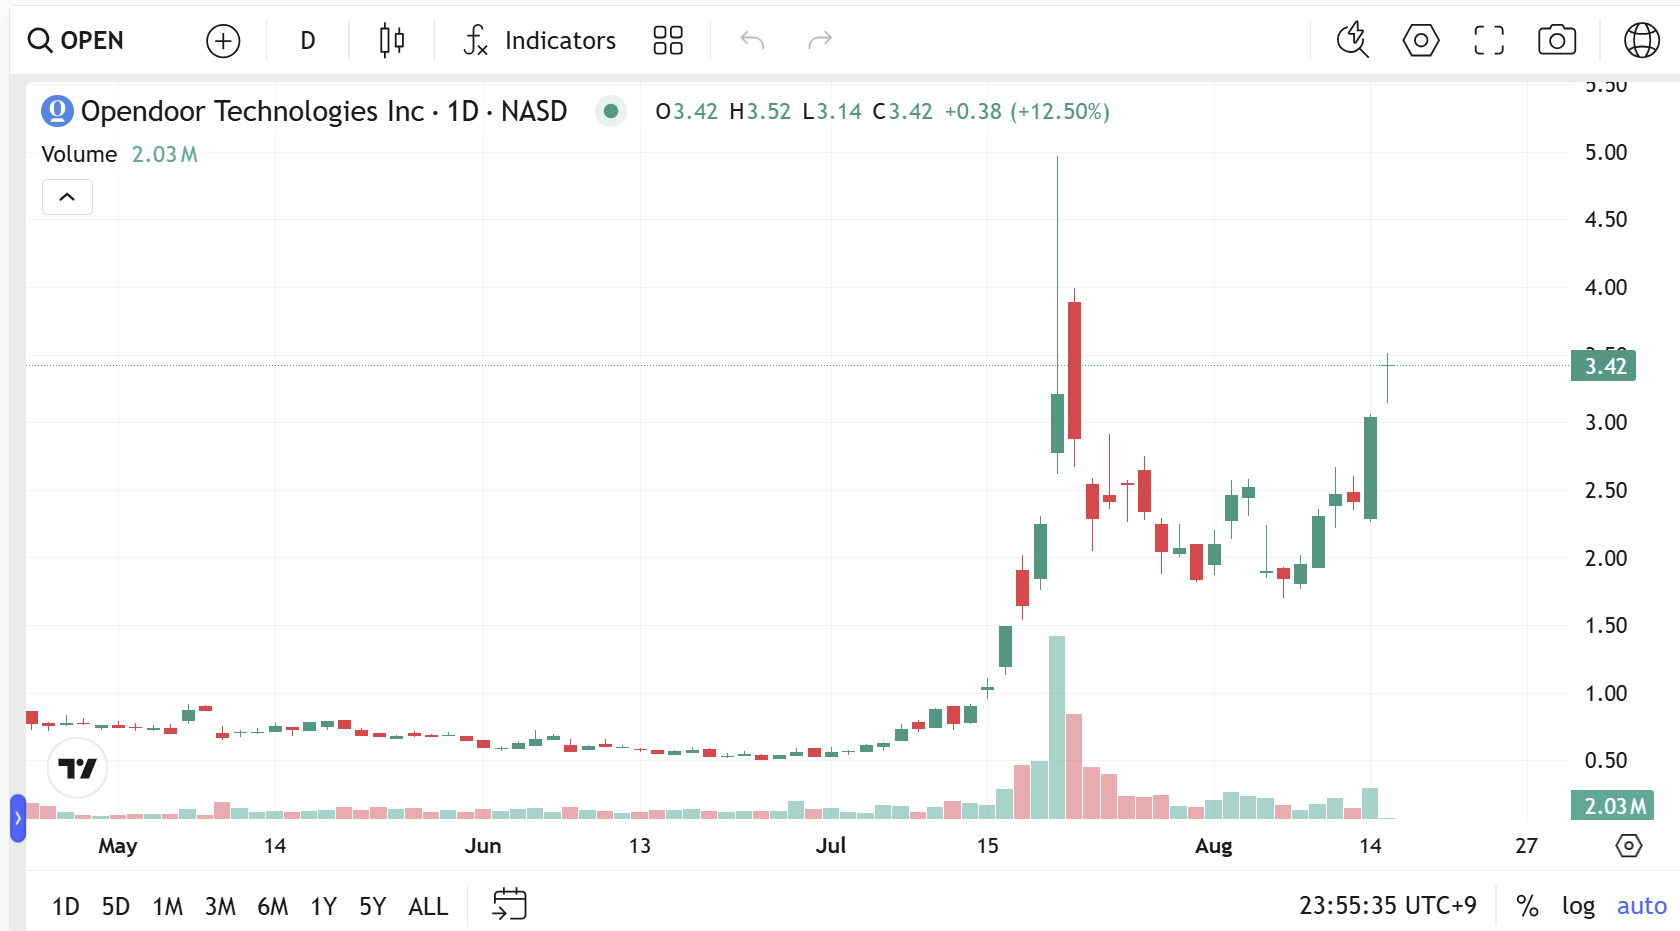Open the D interval dropdown
Screen dimensions: 1680x931
pyautogui.click(x=308, y=41)
